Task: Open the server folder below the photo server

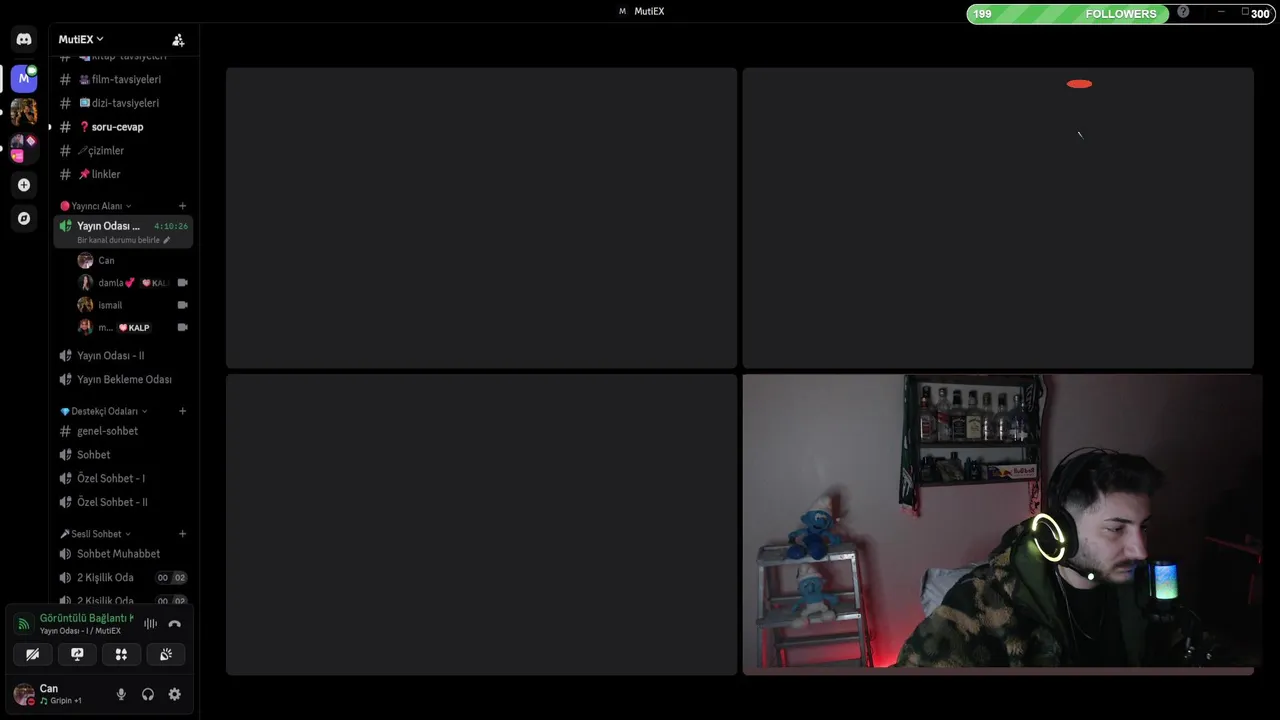Action: (24, 148)
